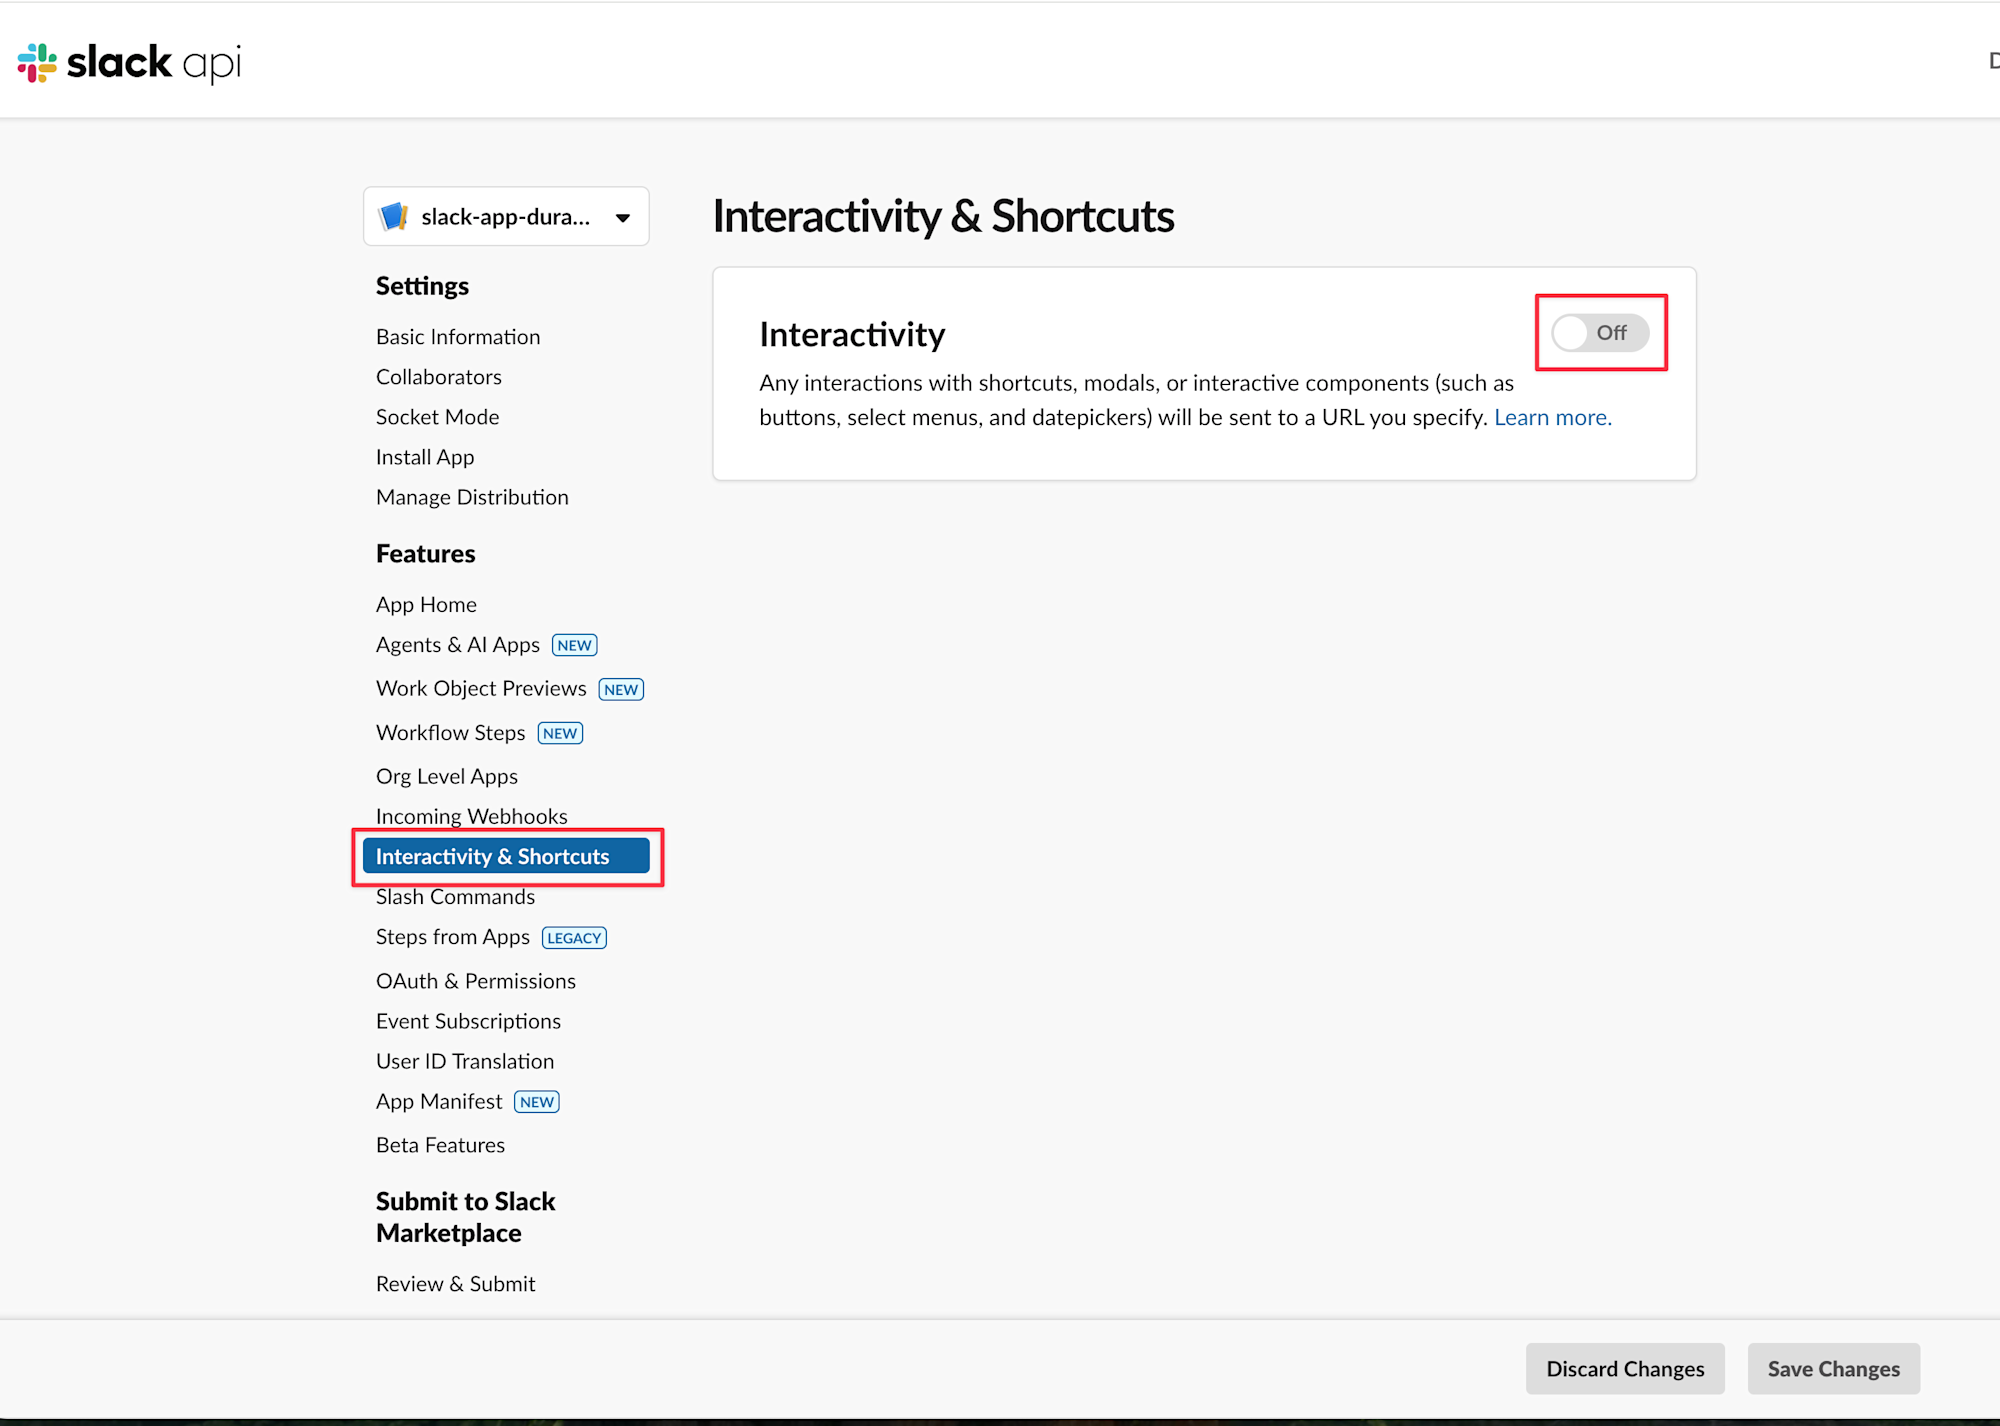Select OAuth & Permissions in sidebar
2000x1426 pixels.
click(x=476, y=981)
